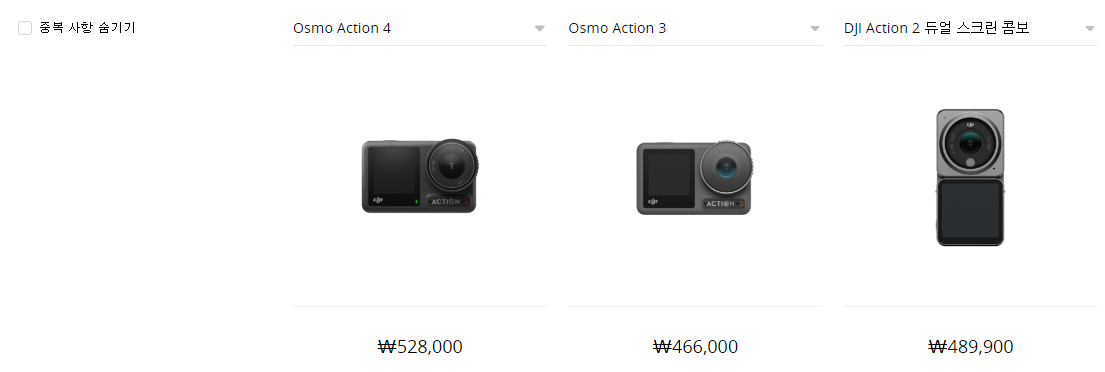The height and width of the screenshot is (372, 1105).
Task: Click the DJI Action 2 top camera module
Action: pos(970,143)
